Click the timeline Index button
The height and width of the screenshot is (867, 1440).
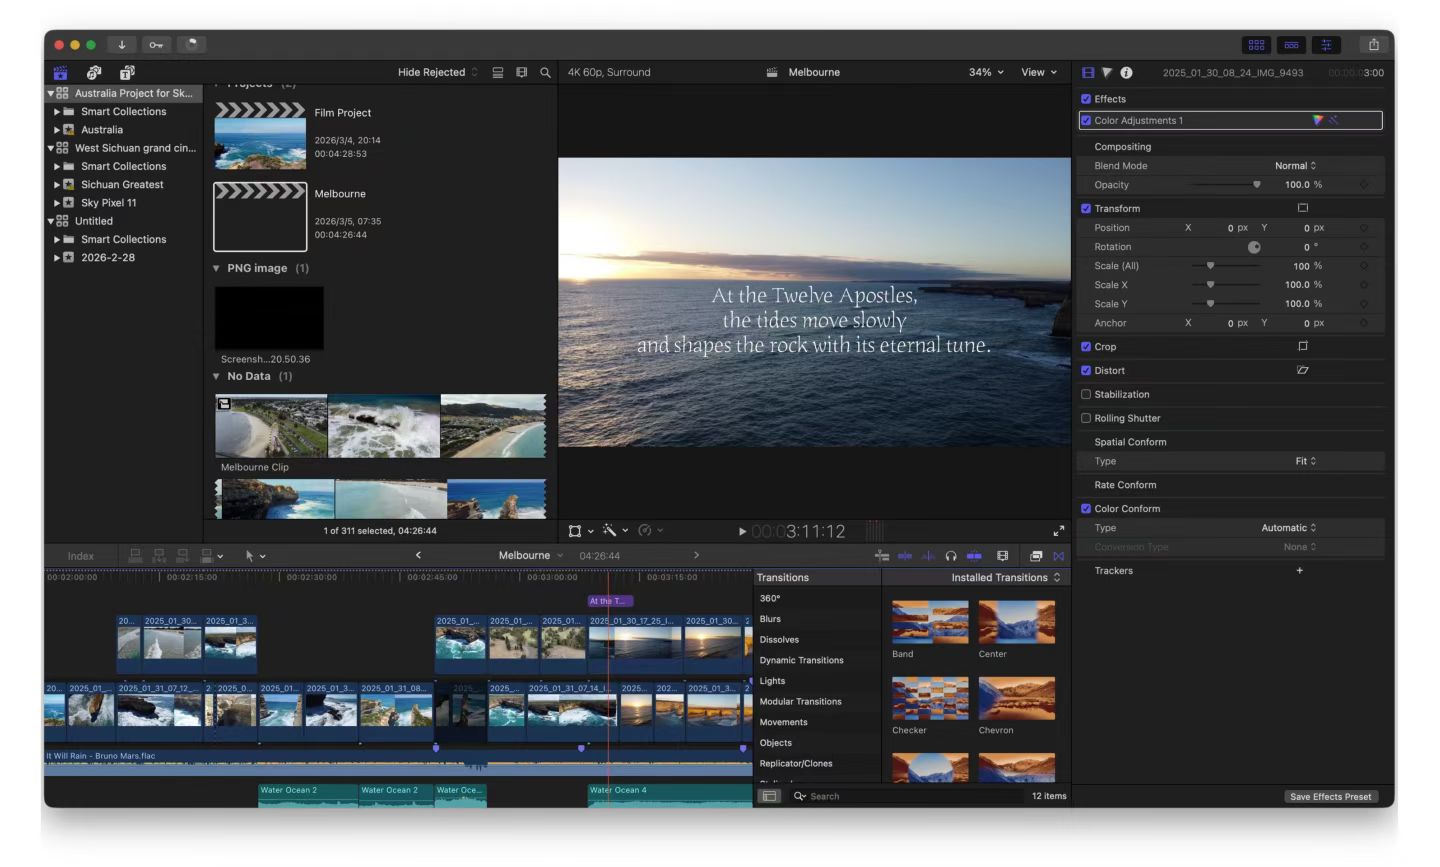81,556
